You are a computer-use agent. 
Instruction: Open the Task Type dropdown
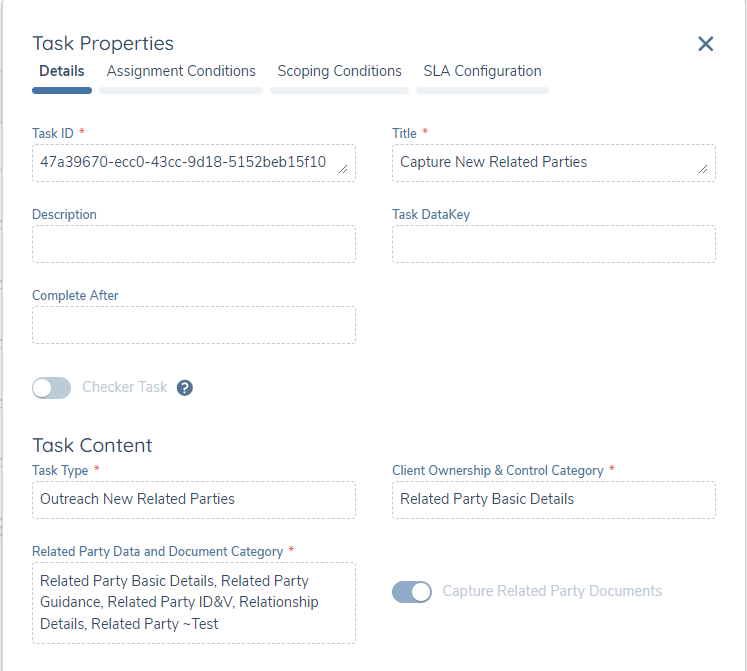[193, 500]
